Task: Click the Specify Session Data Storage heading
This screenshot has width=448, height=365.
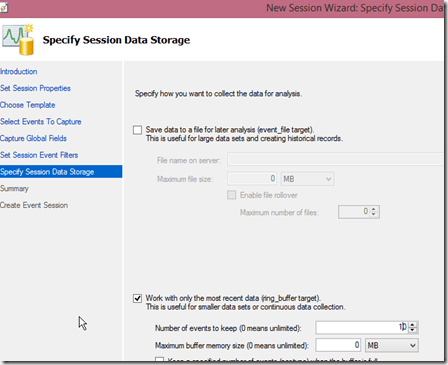Action: pos(116,40)
